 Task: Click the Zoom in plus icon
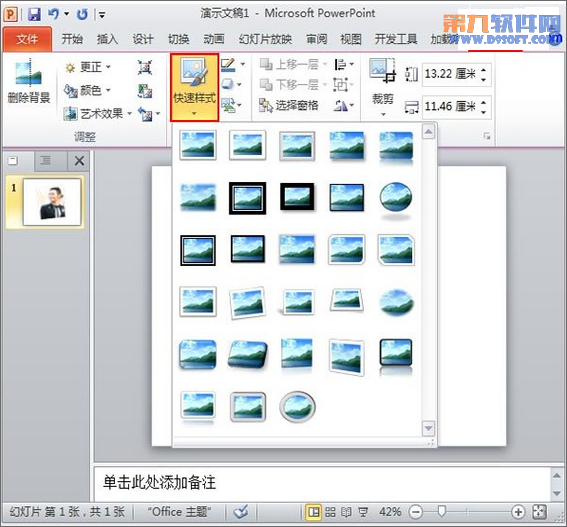point(518,512)
